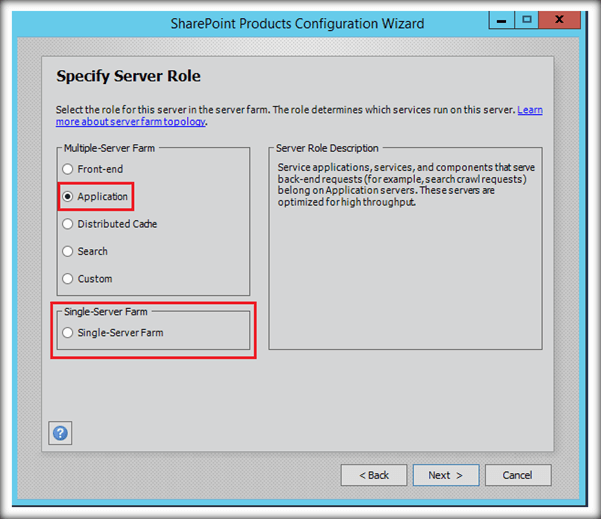Screen dimensions: 601x519
Task: Close the Configuration Wizard window
Action: point(559,20)
